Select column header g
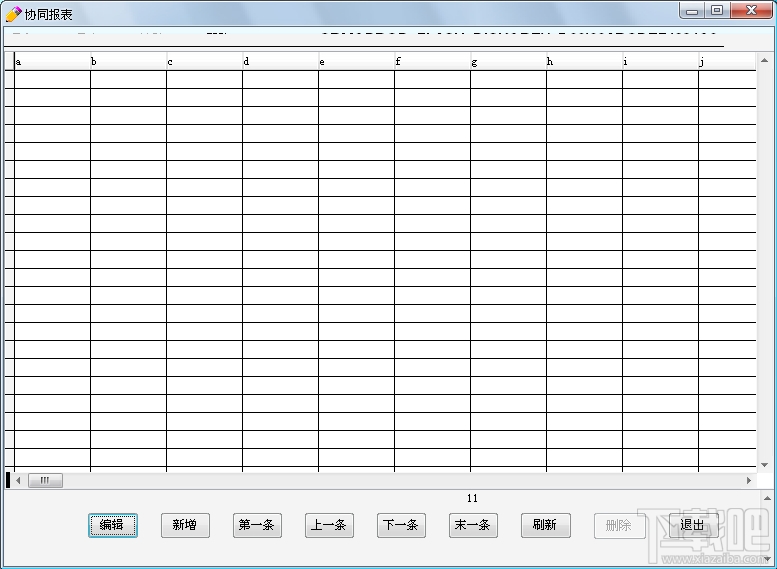The image size is (777, 569). 508,61
